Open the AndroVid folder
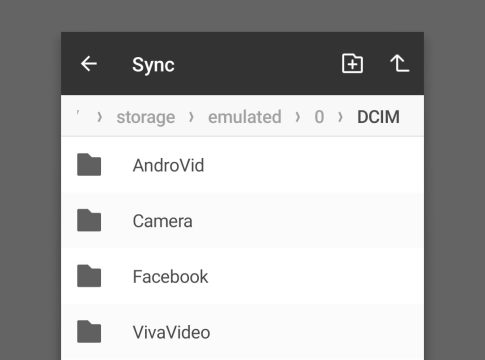The width and height of the screenshot is (485, 360). coord(242,165)
